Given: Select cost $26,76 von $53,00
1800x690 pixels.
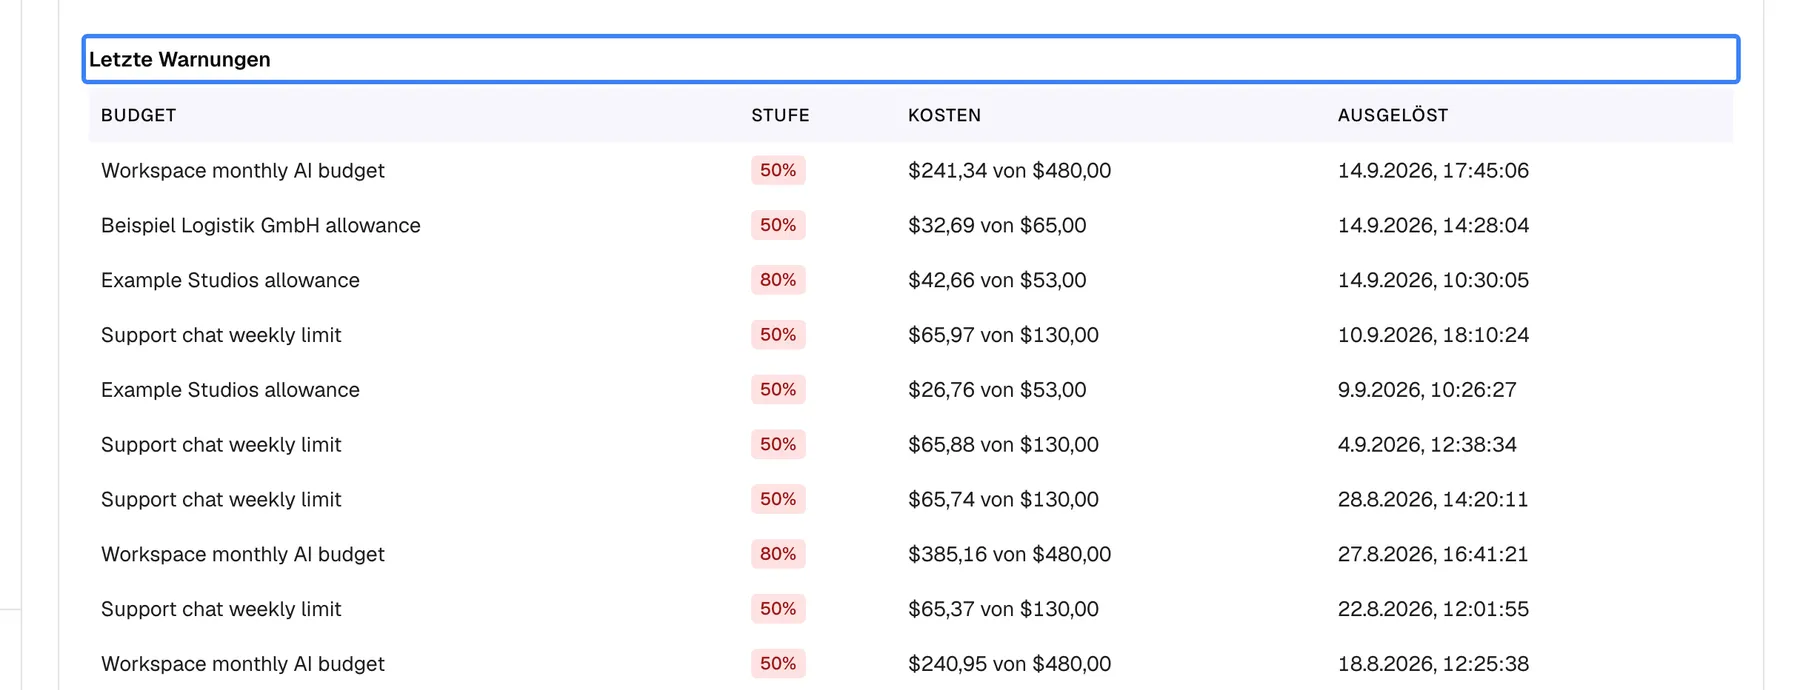Looking at the screenshot, I should (x=997, y=390).
